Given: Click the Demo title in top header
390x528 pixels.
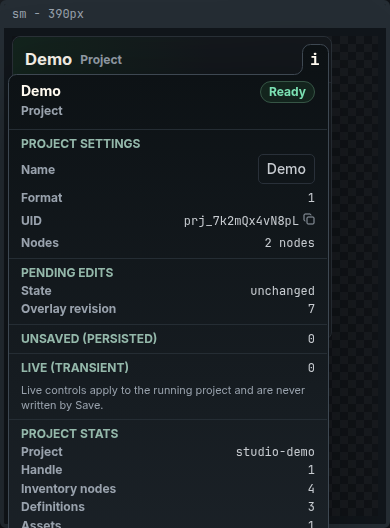Looking at the screenshot, I should pos(48,60).
